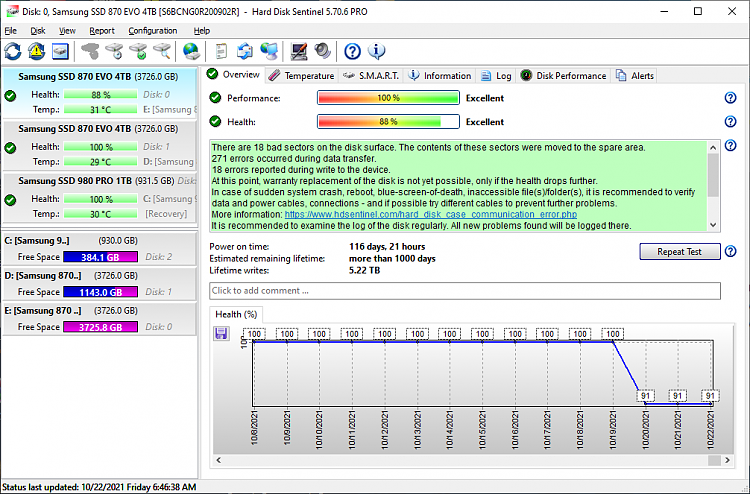Click the Repeat Test button
Viewport: 750px width, 494px height.
click(x=679, y=252)
